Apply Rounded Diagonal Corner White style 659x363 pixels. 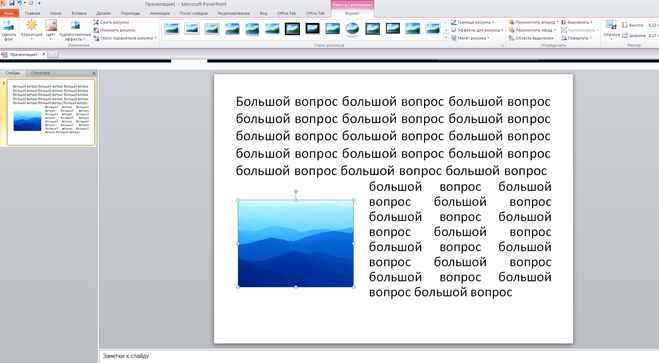[433, 29]
